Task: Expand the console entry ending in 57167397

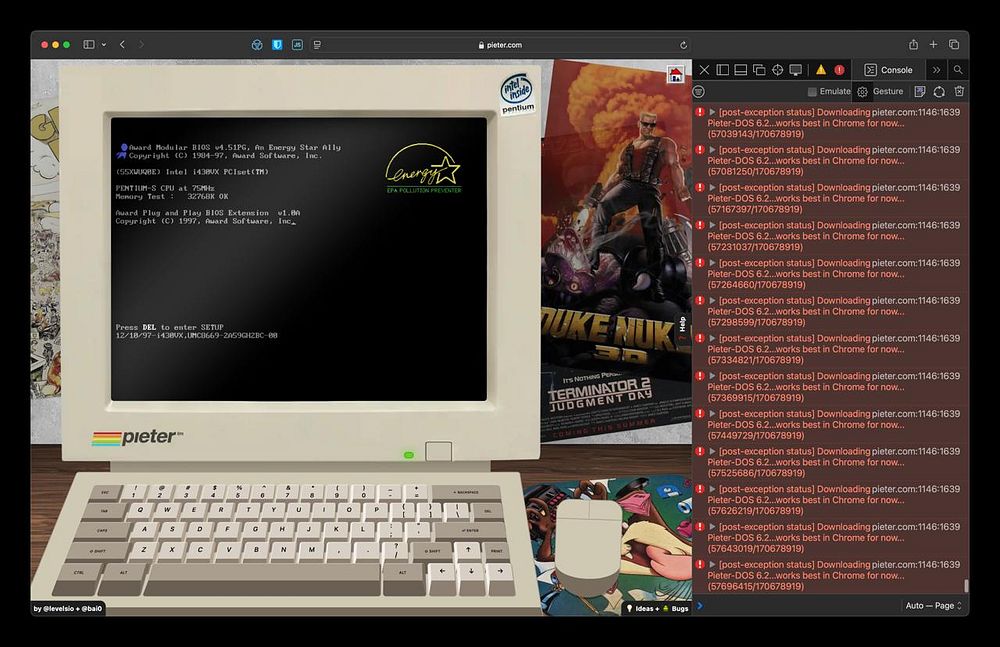Action: (x=712, y=188)
